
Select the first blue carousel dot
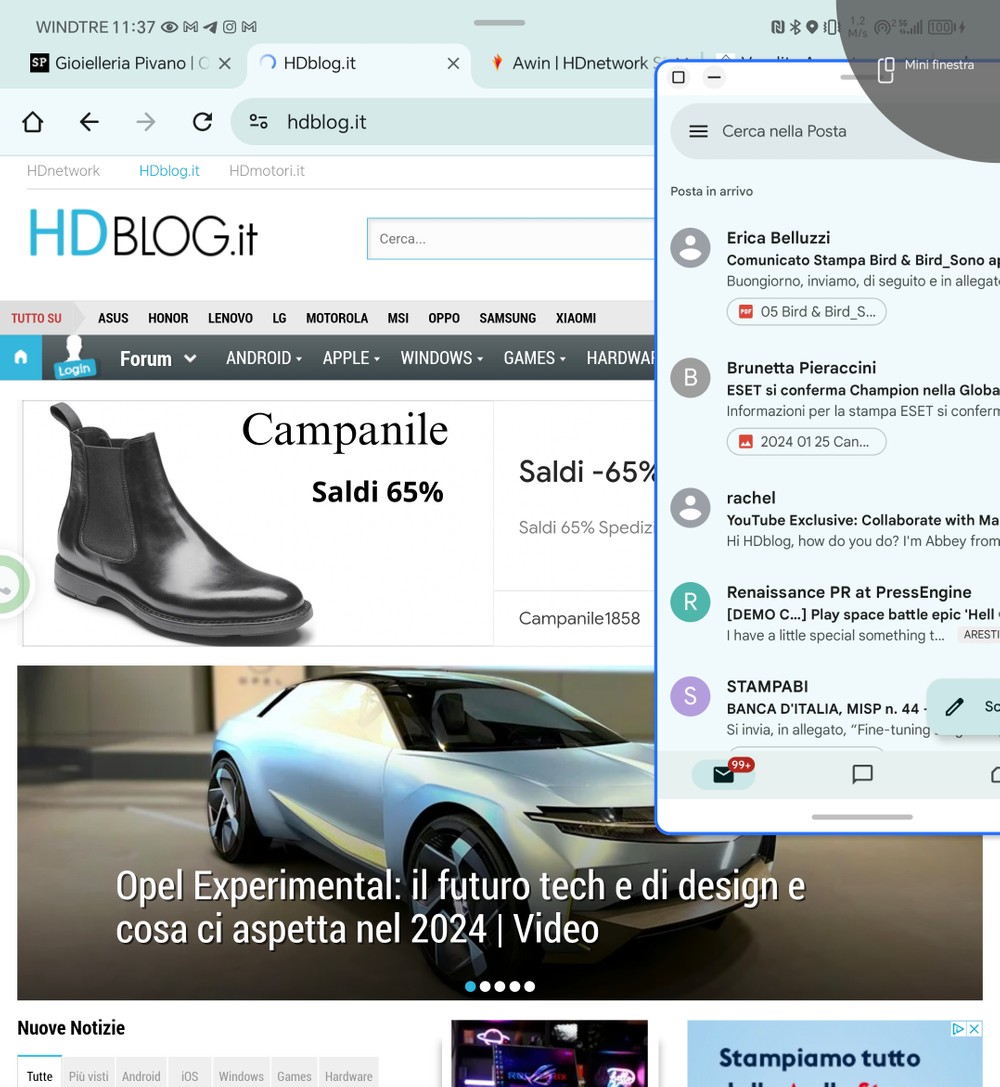[x=471, y=986]
